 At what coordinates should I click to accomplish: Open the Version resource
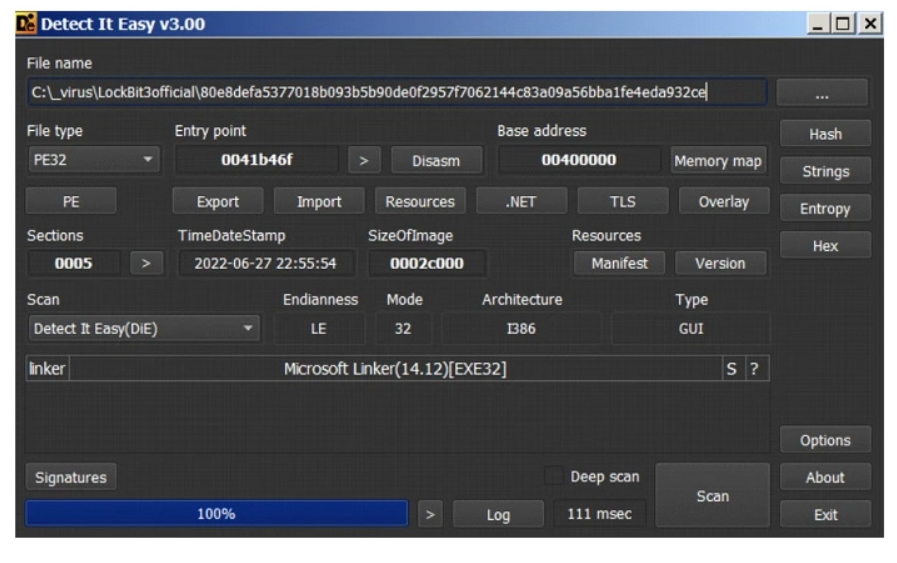pyautogui.click(x=720, y=263)
